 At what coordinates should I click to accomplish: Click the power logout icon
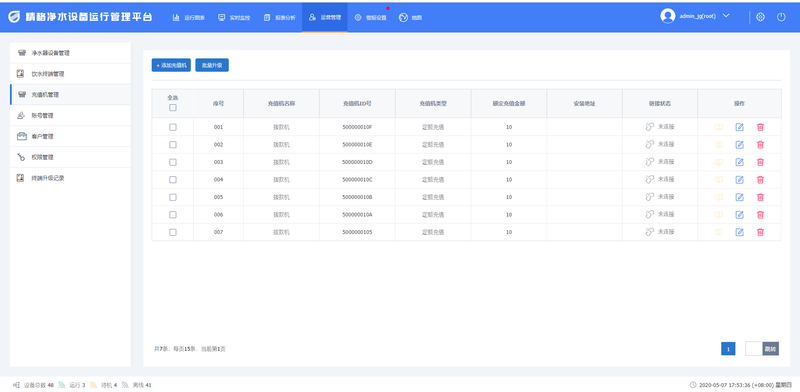pos(781,17)
